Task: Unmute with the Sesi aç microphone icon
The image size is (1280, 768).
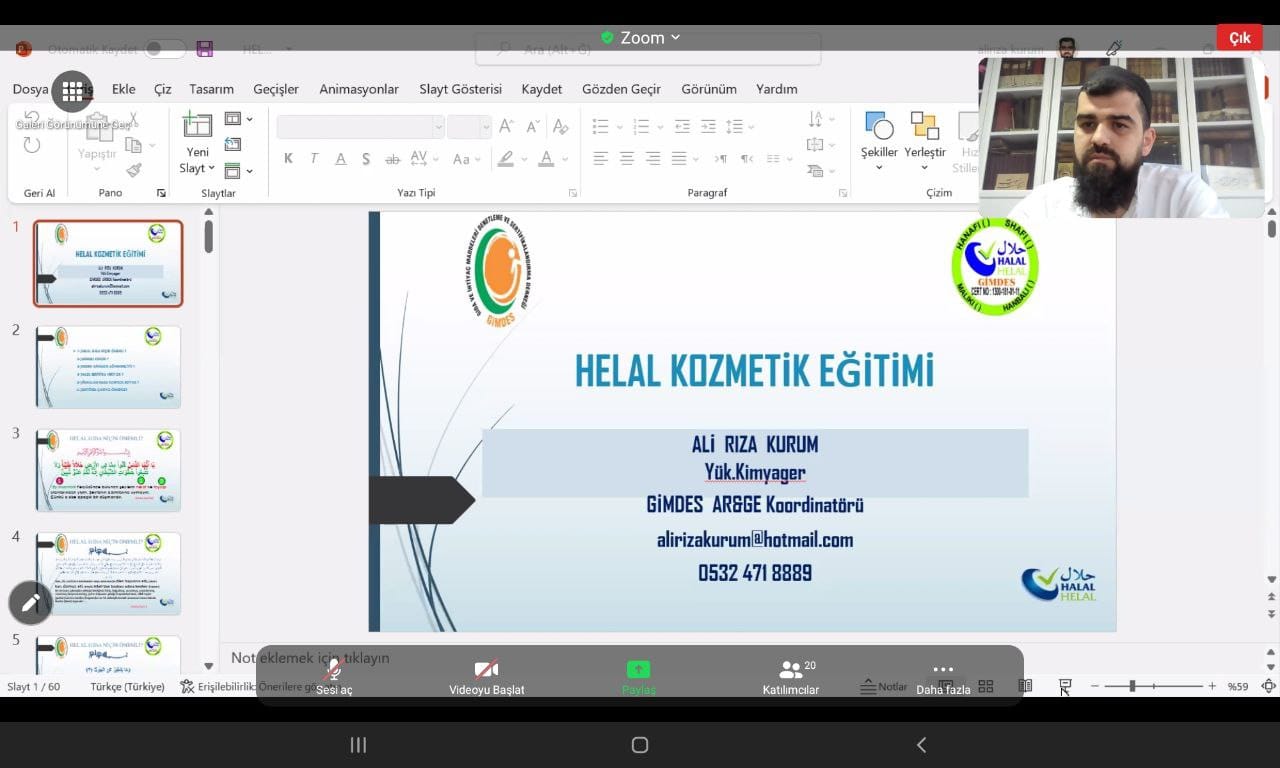Action: coord(334,669)
